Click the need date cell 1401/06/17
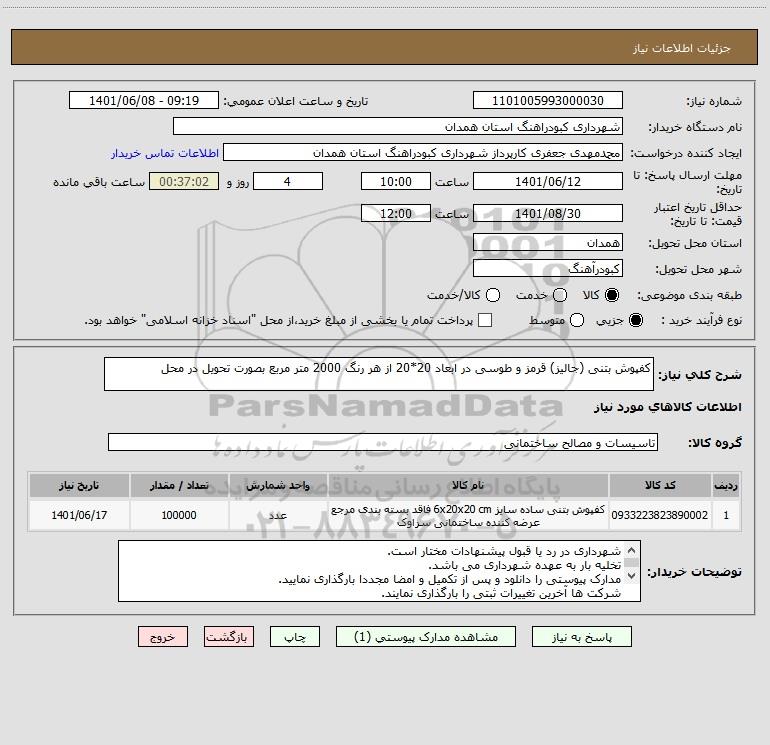The image size is (770, 745). (x=79, y=515)
